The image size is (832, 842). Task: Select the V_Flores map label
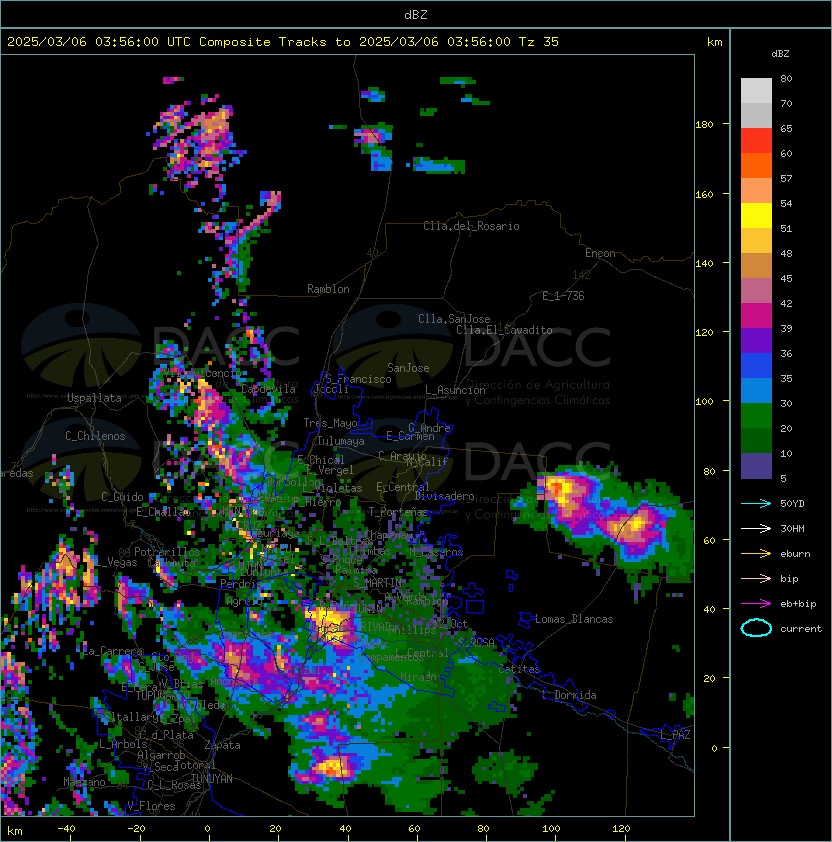[x=151, y=806]
